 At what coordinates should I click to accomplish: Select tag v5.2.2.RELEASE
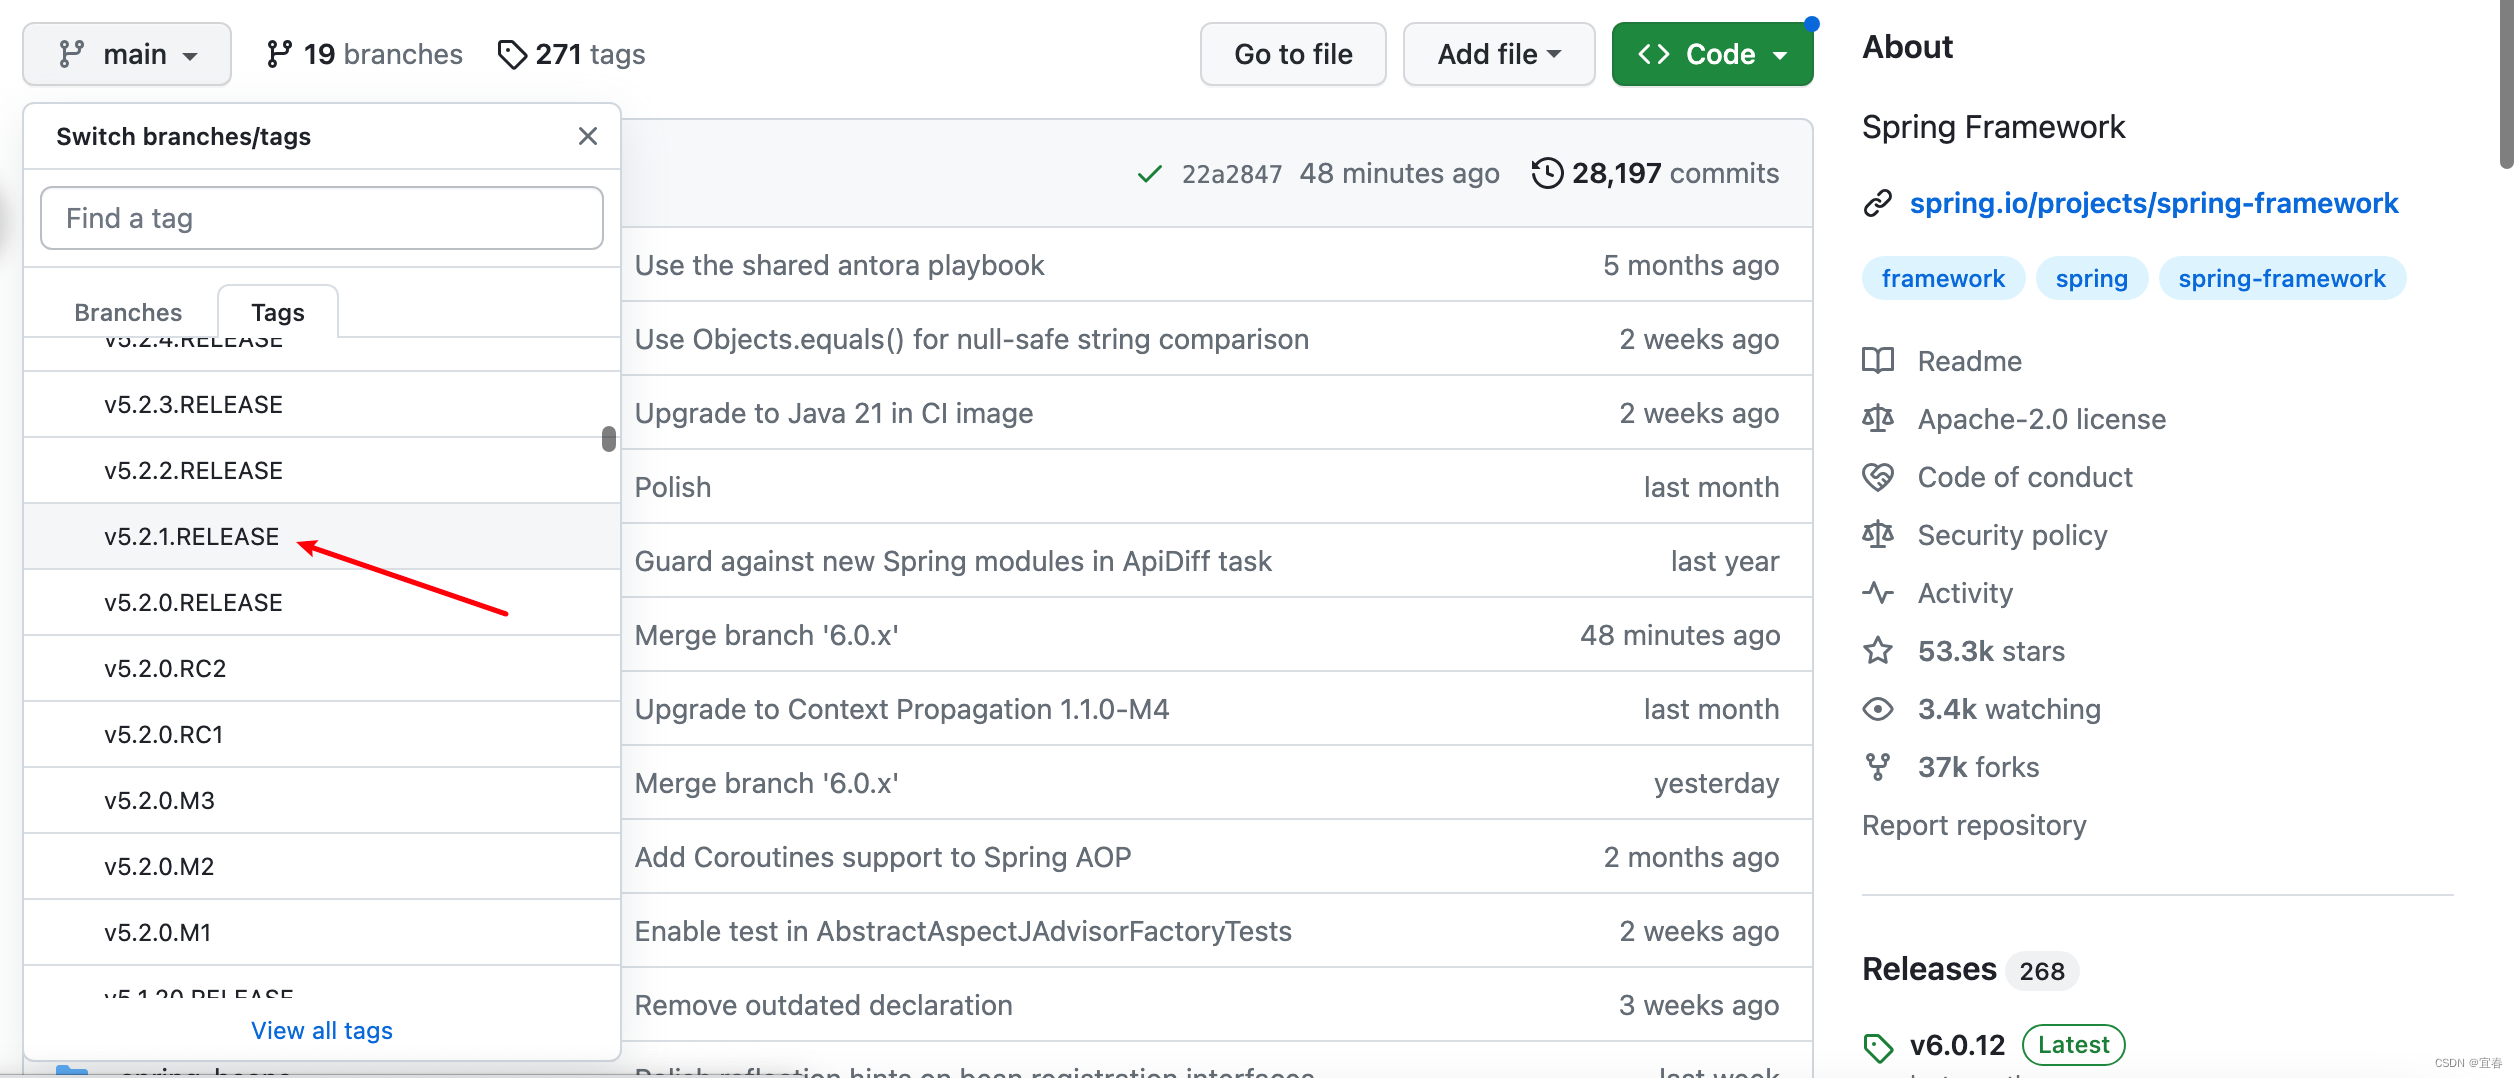tap(322, 470)
